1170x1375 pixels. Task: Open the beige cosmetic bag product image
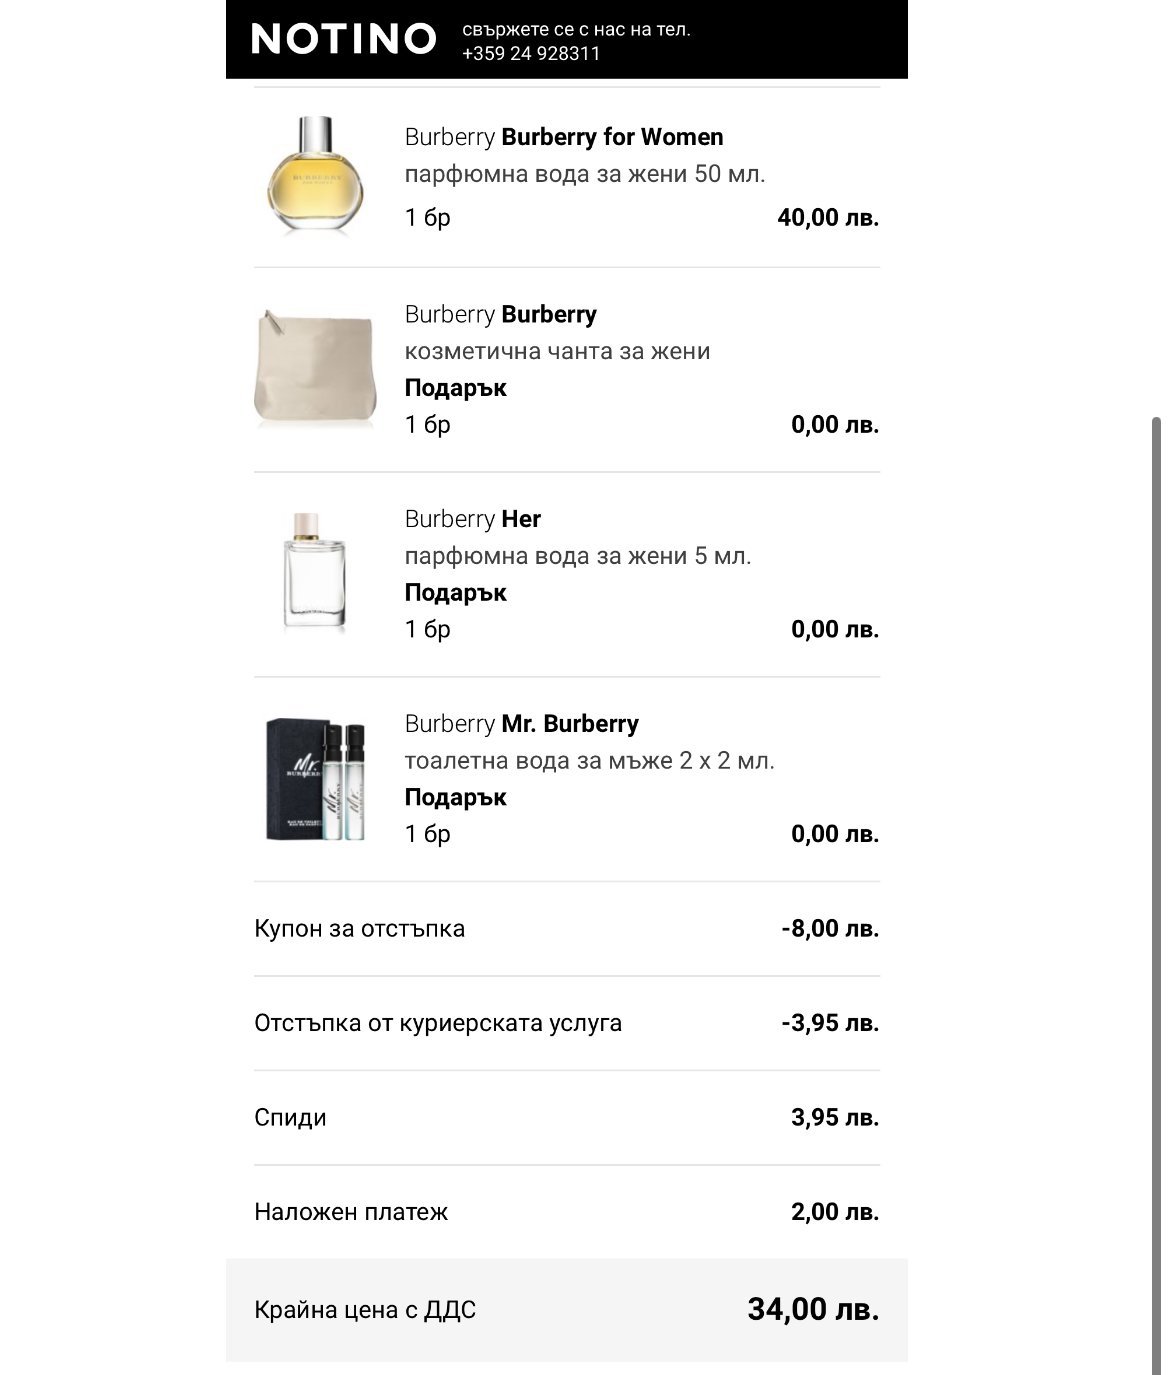coord(314,368)
